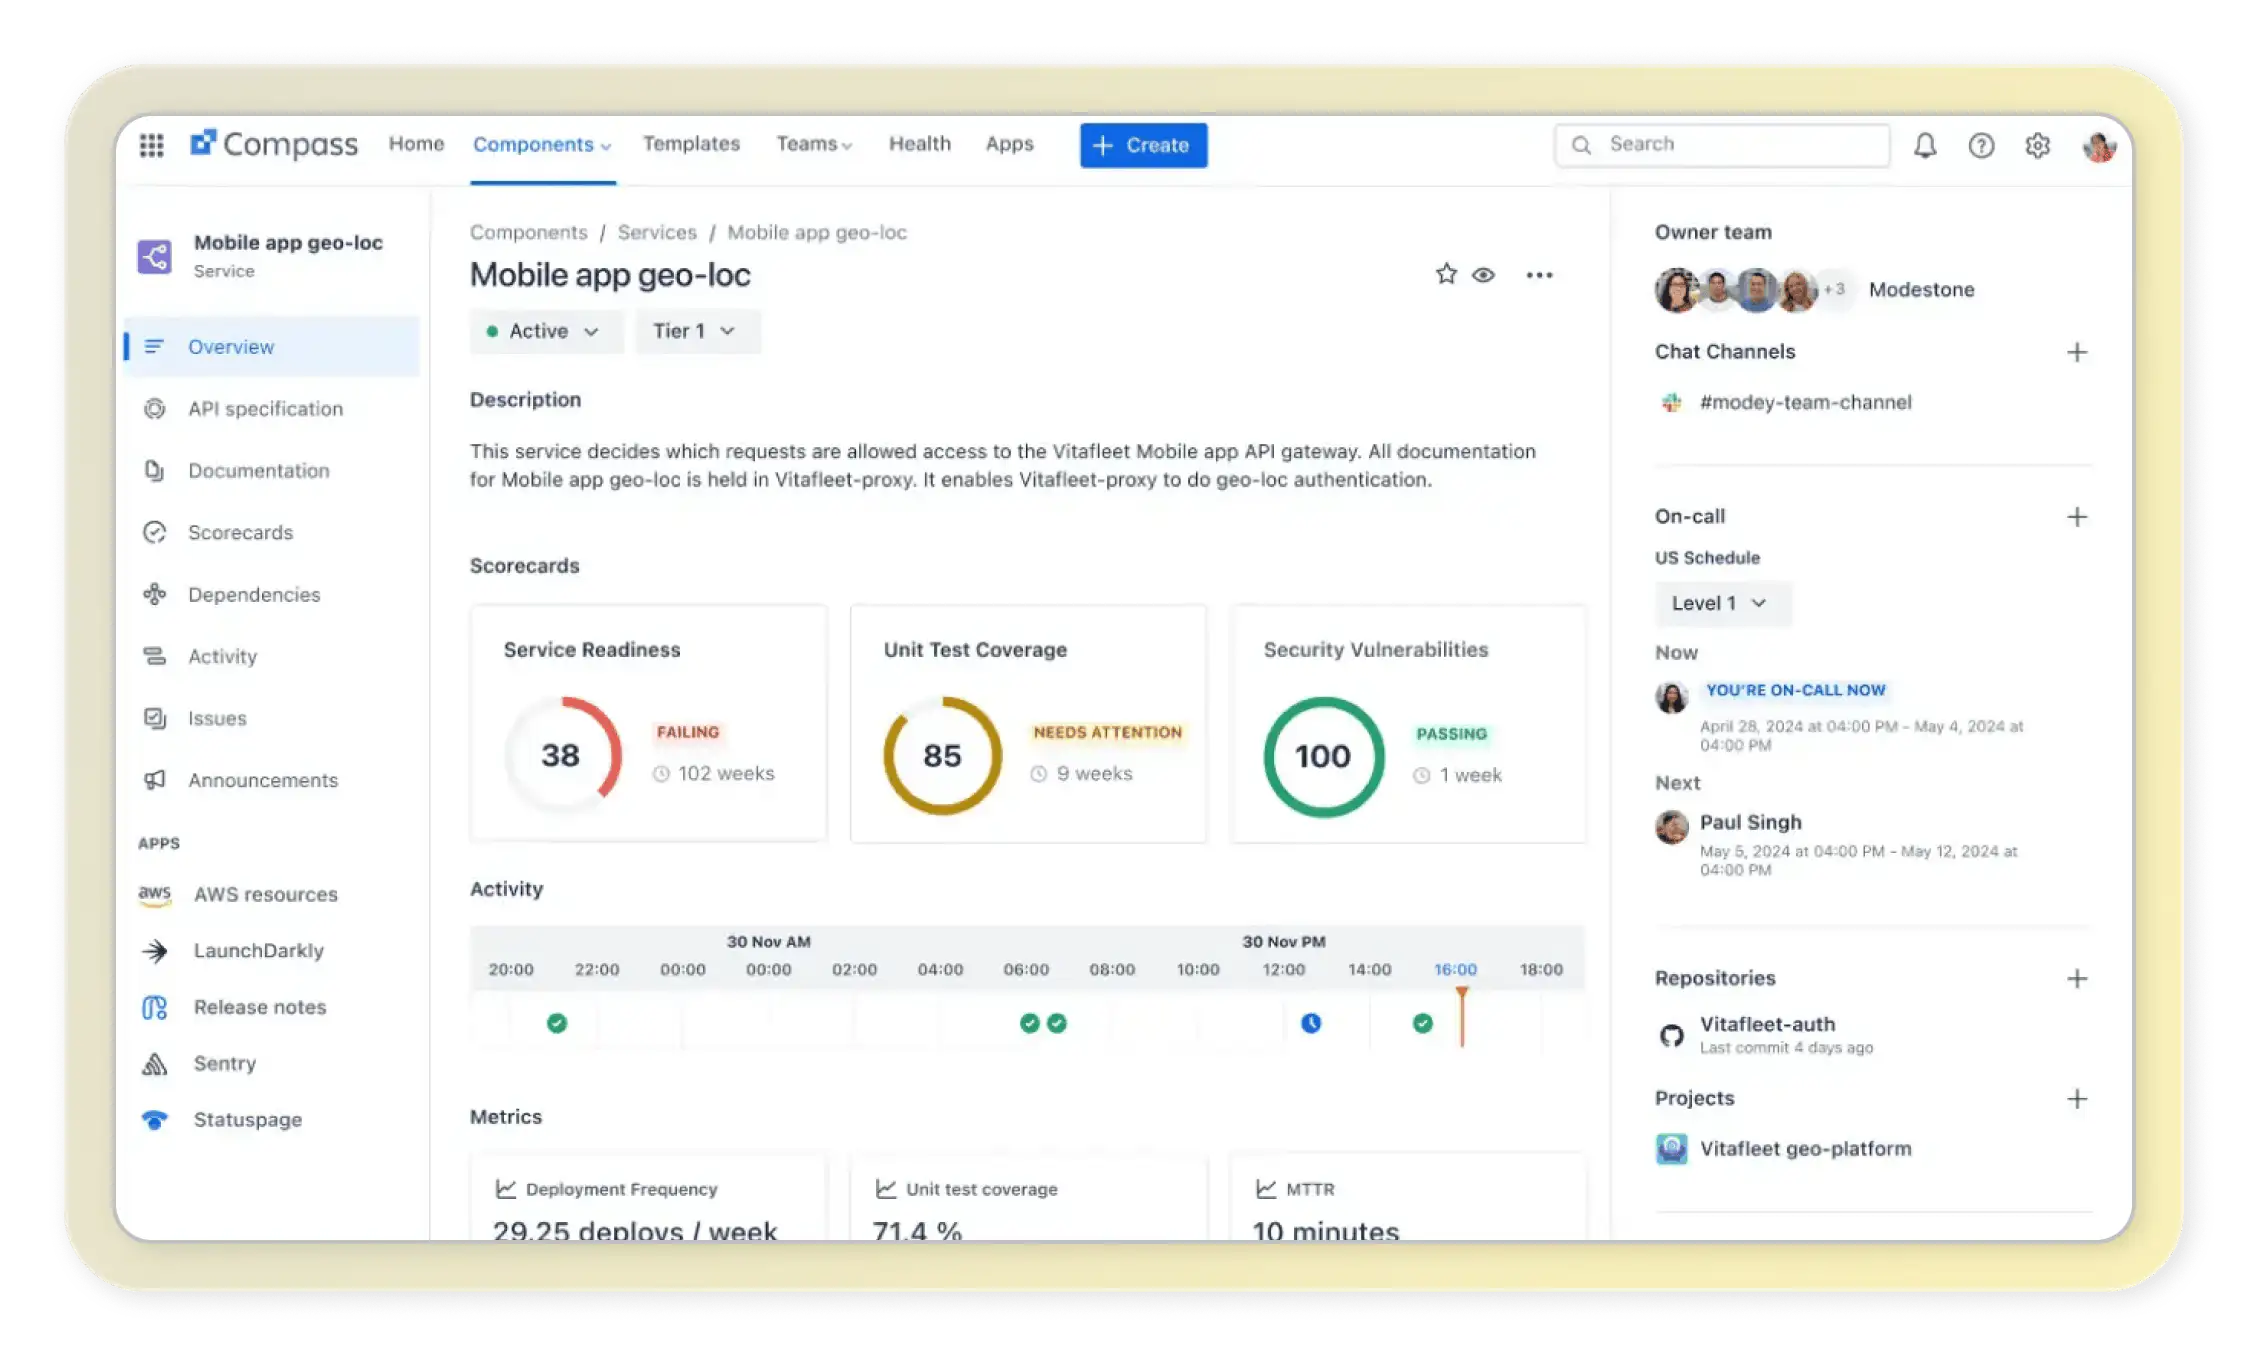The image size is (2248, 1356).
Task: Select Overview in the sidebar
Action: [x=272, y=347]
